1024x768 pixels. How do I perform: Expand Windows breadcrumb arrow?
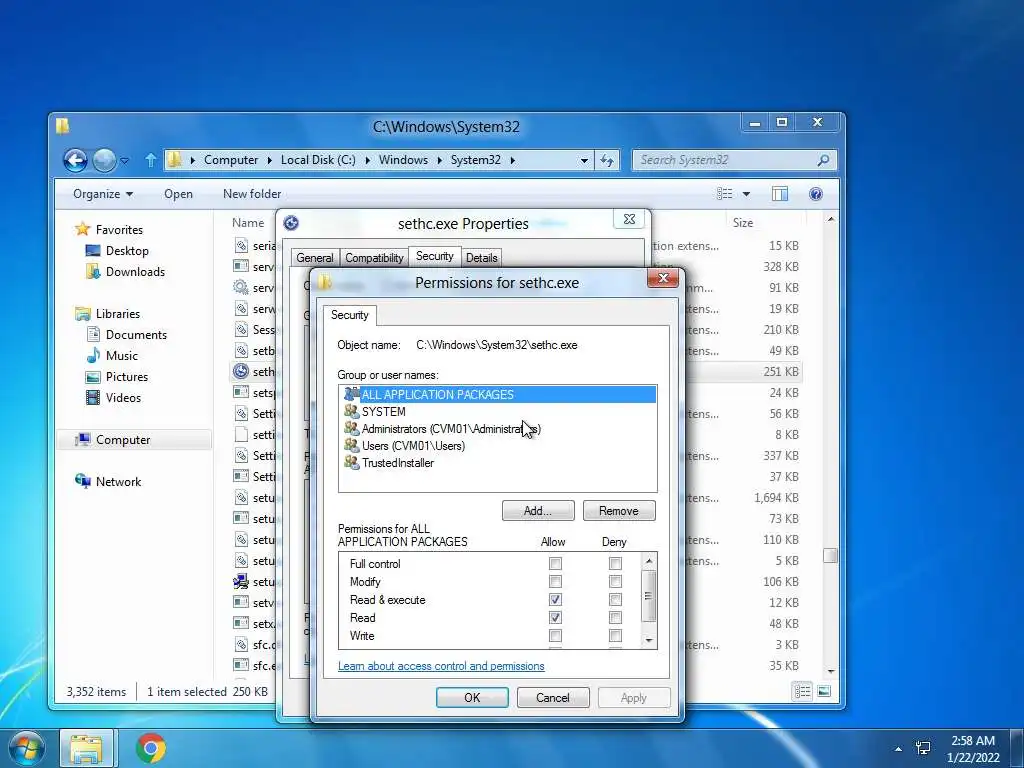click(439, 160)
